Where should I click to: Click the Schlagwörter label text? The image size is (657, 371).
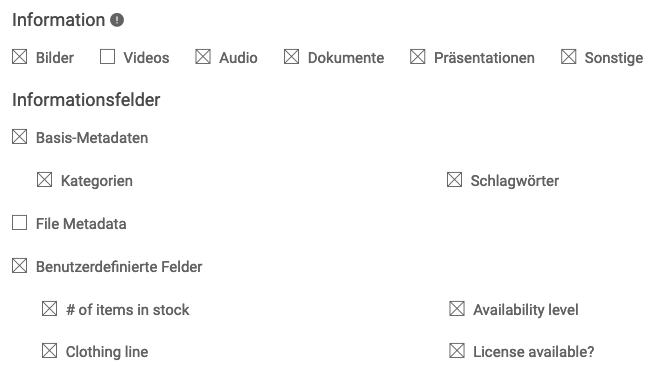point(515,181)
